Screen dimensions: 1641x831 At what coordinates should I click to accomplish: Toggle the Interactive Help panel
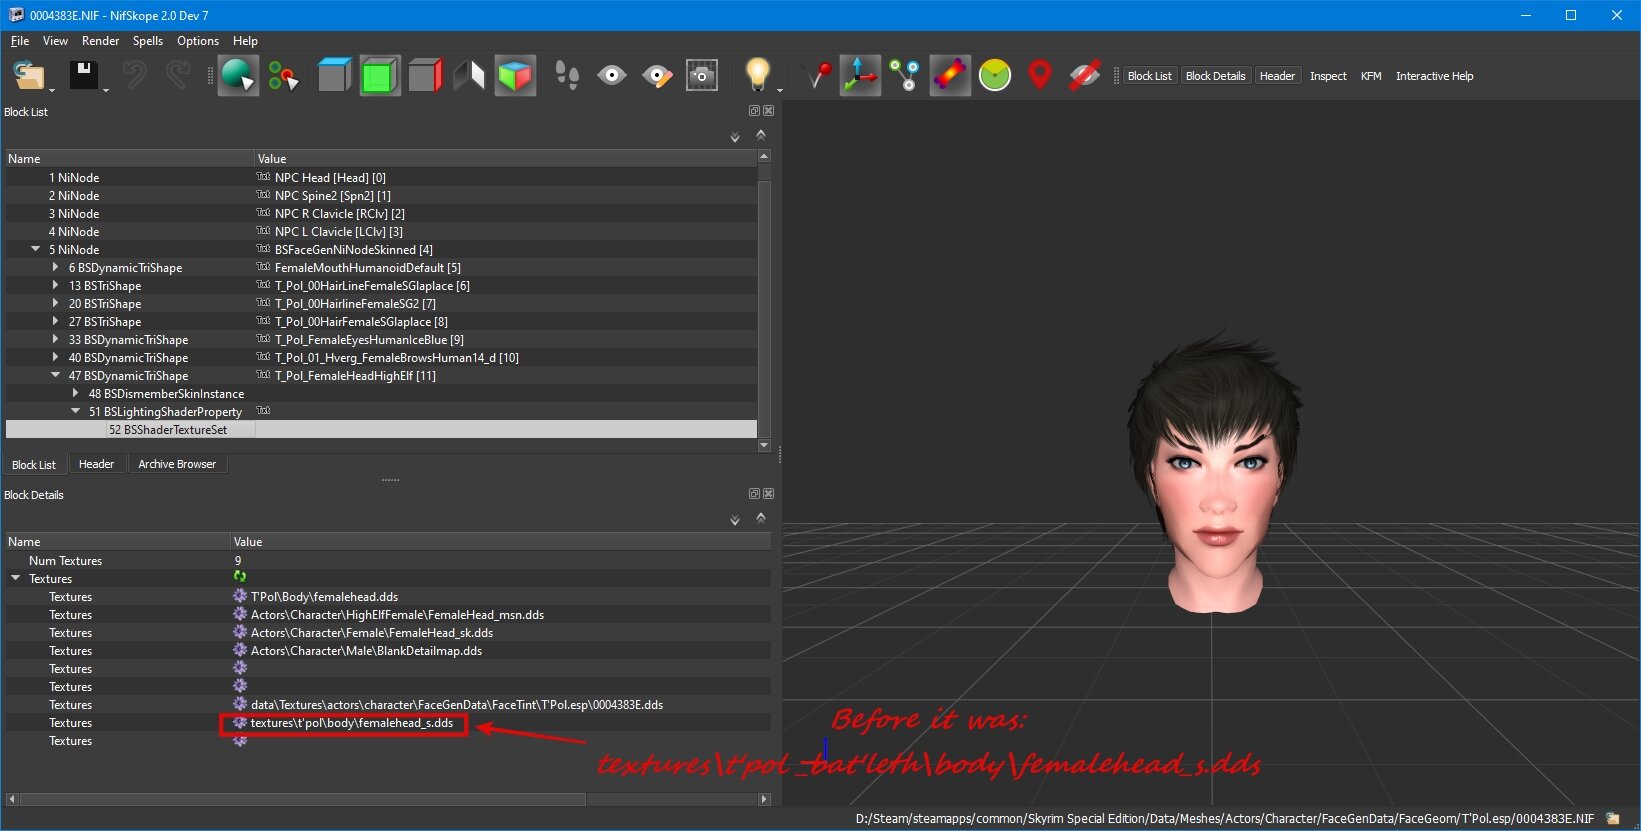(x=1434, y=76)
